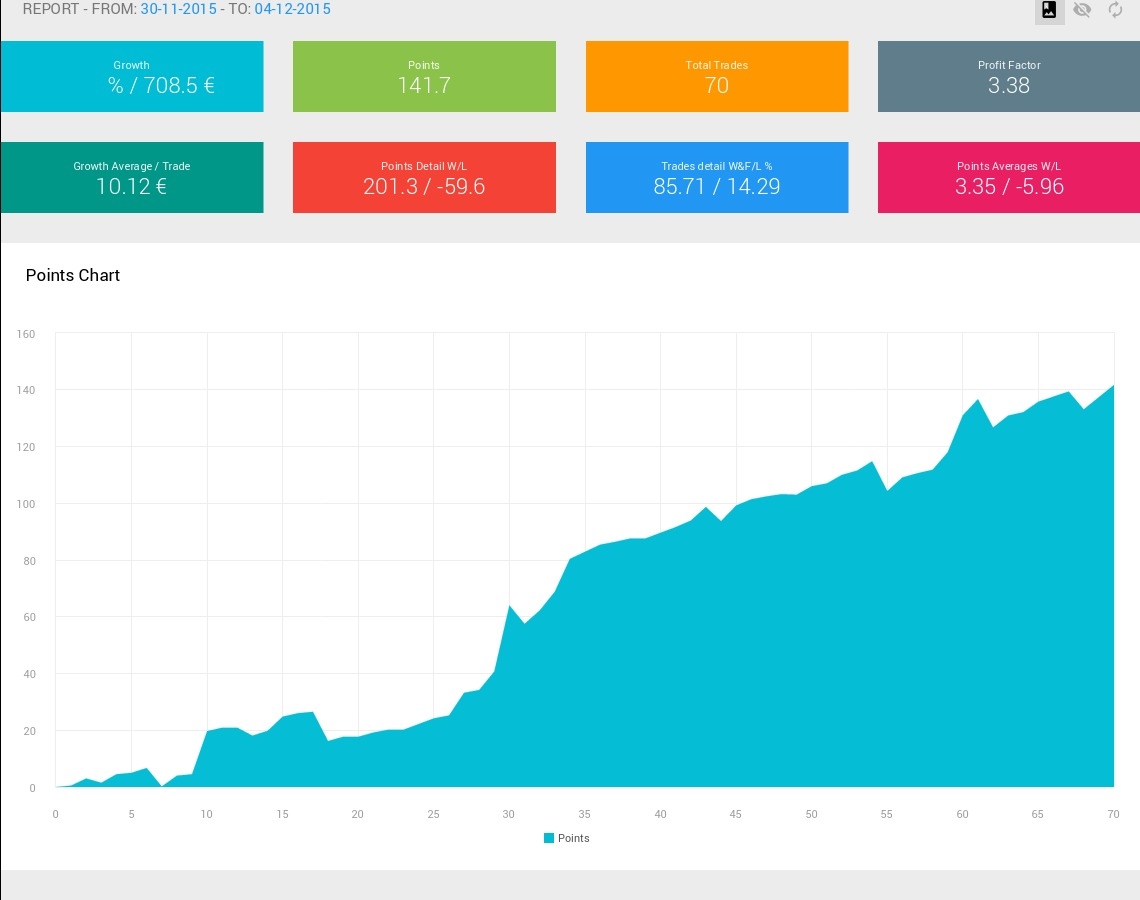The height and width of the screenshot is (900, 1140).
Task: Click the gray Profit Factor card
Action: coord(1008,76)
